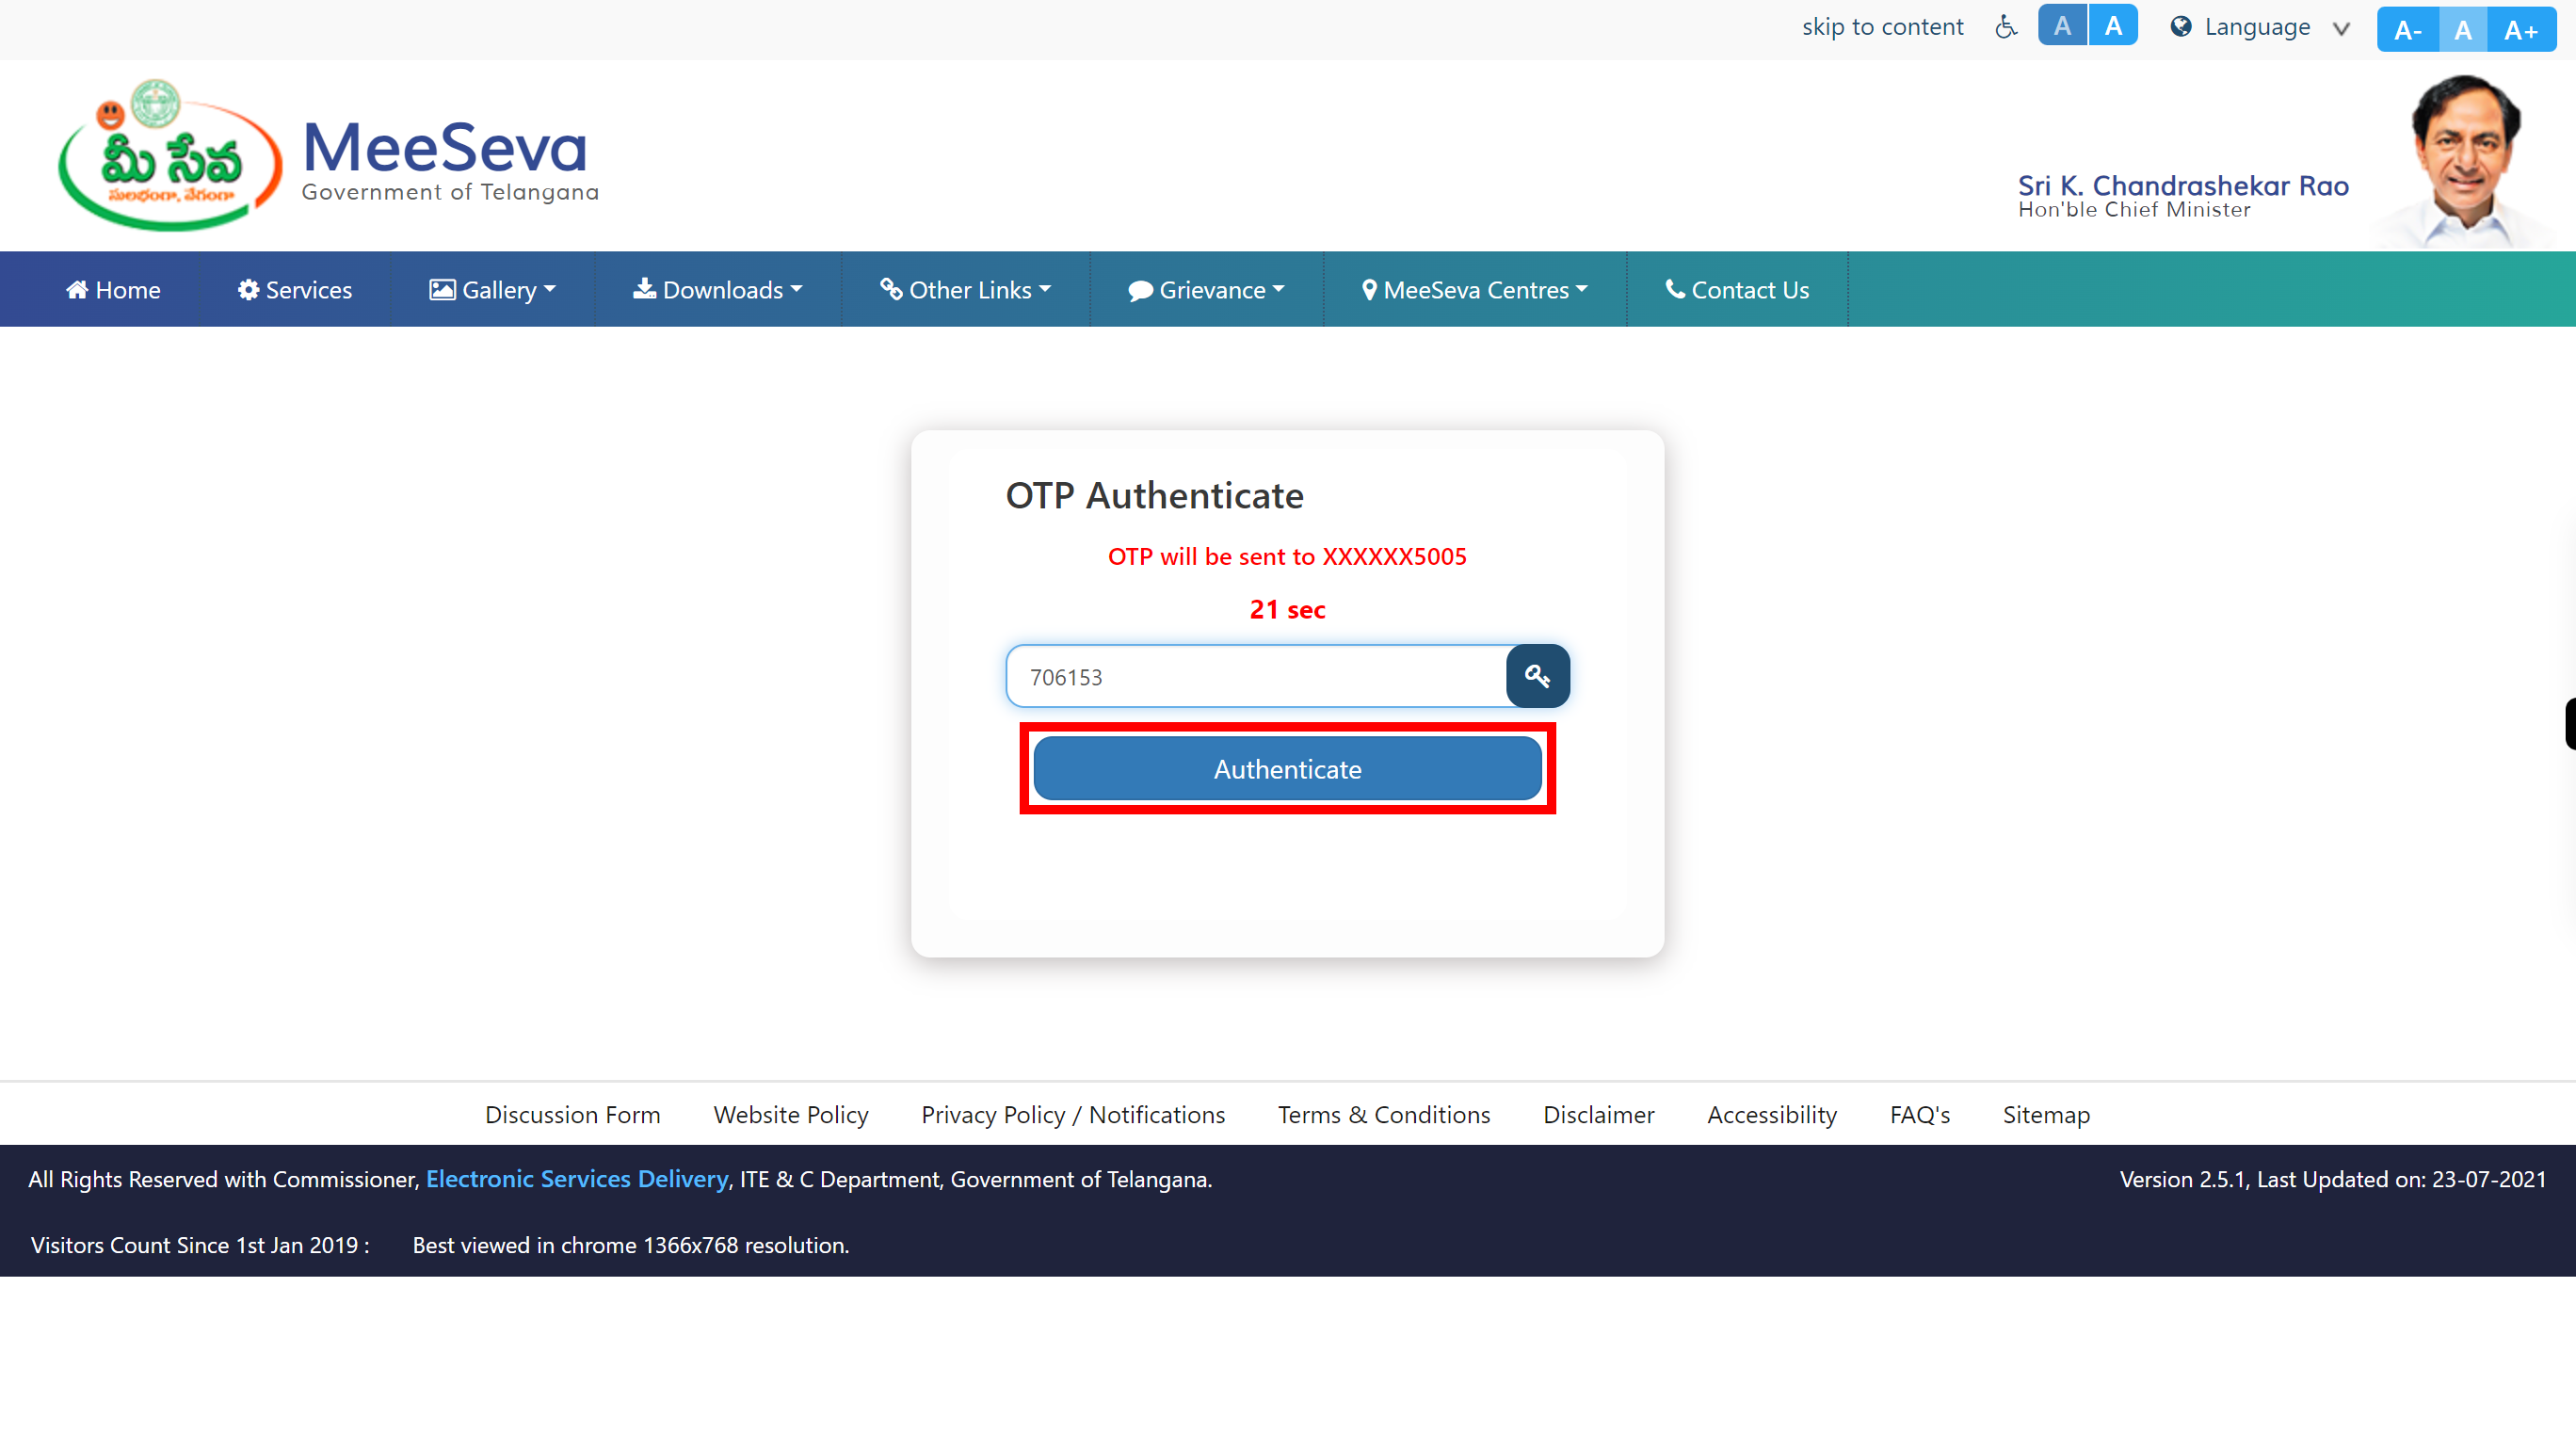Click the globe icon next to Language

[2181, 27]
